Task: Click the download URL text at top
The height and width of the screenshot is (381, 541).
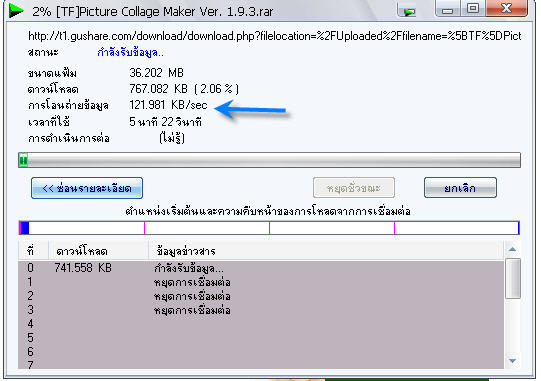Action: (275, 36)
